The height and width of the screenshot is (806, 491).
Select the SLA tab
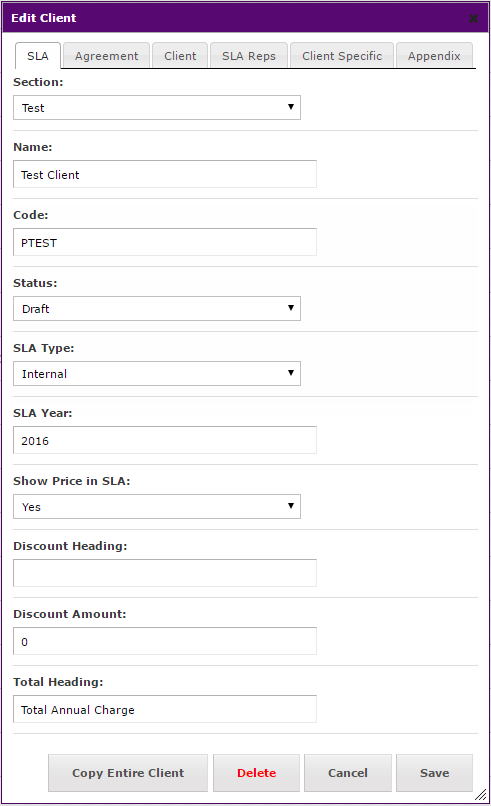point(38,56)
